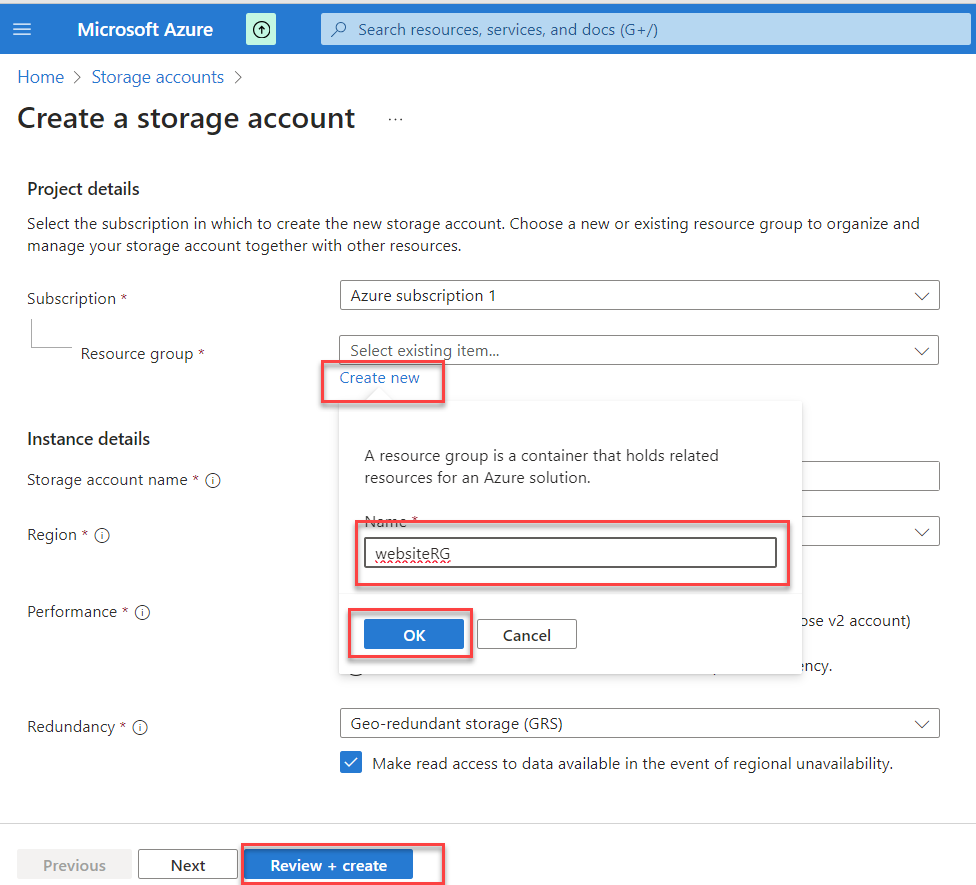Click the search magnifier icon
Screen dimensions: 976x885
click(x=340, y=30)
